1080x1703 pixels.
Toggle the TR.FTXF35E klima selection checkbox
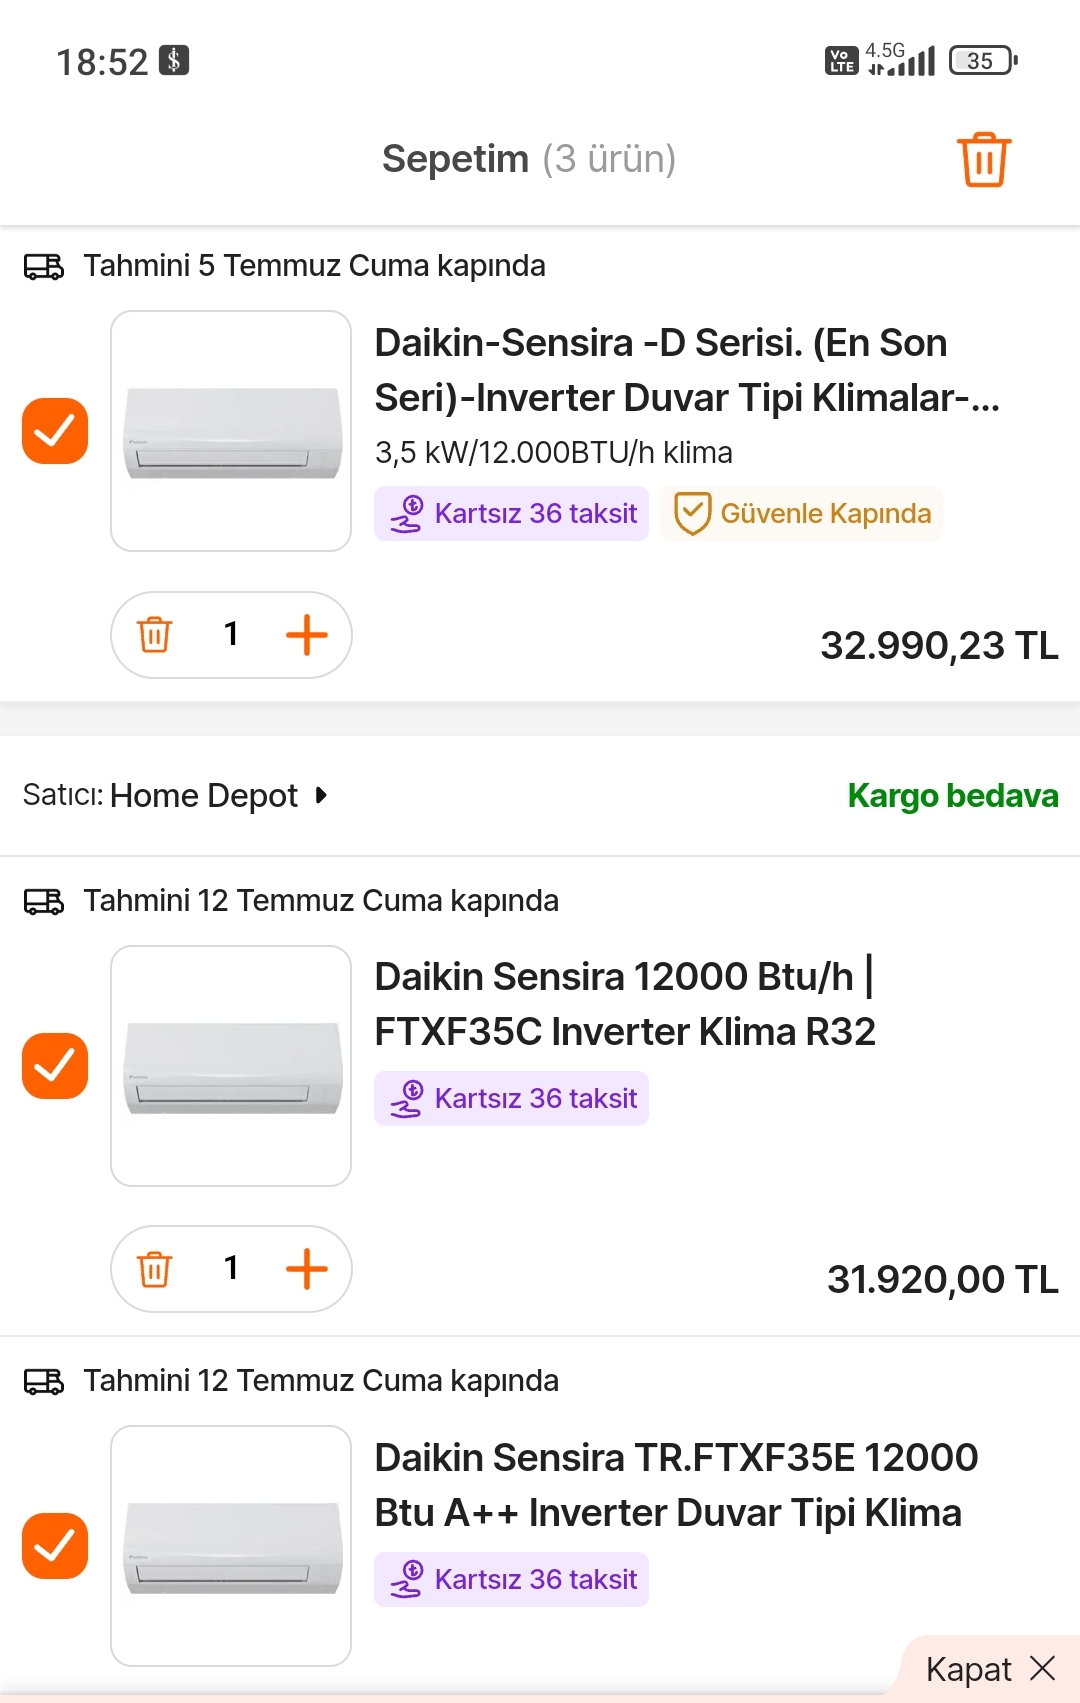point(55,1546)
